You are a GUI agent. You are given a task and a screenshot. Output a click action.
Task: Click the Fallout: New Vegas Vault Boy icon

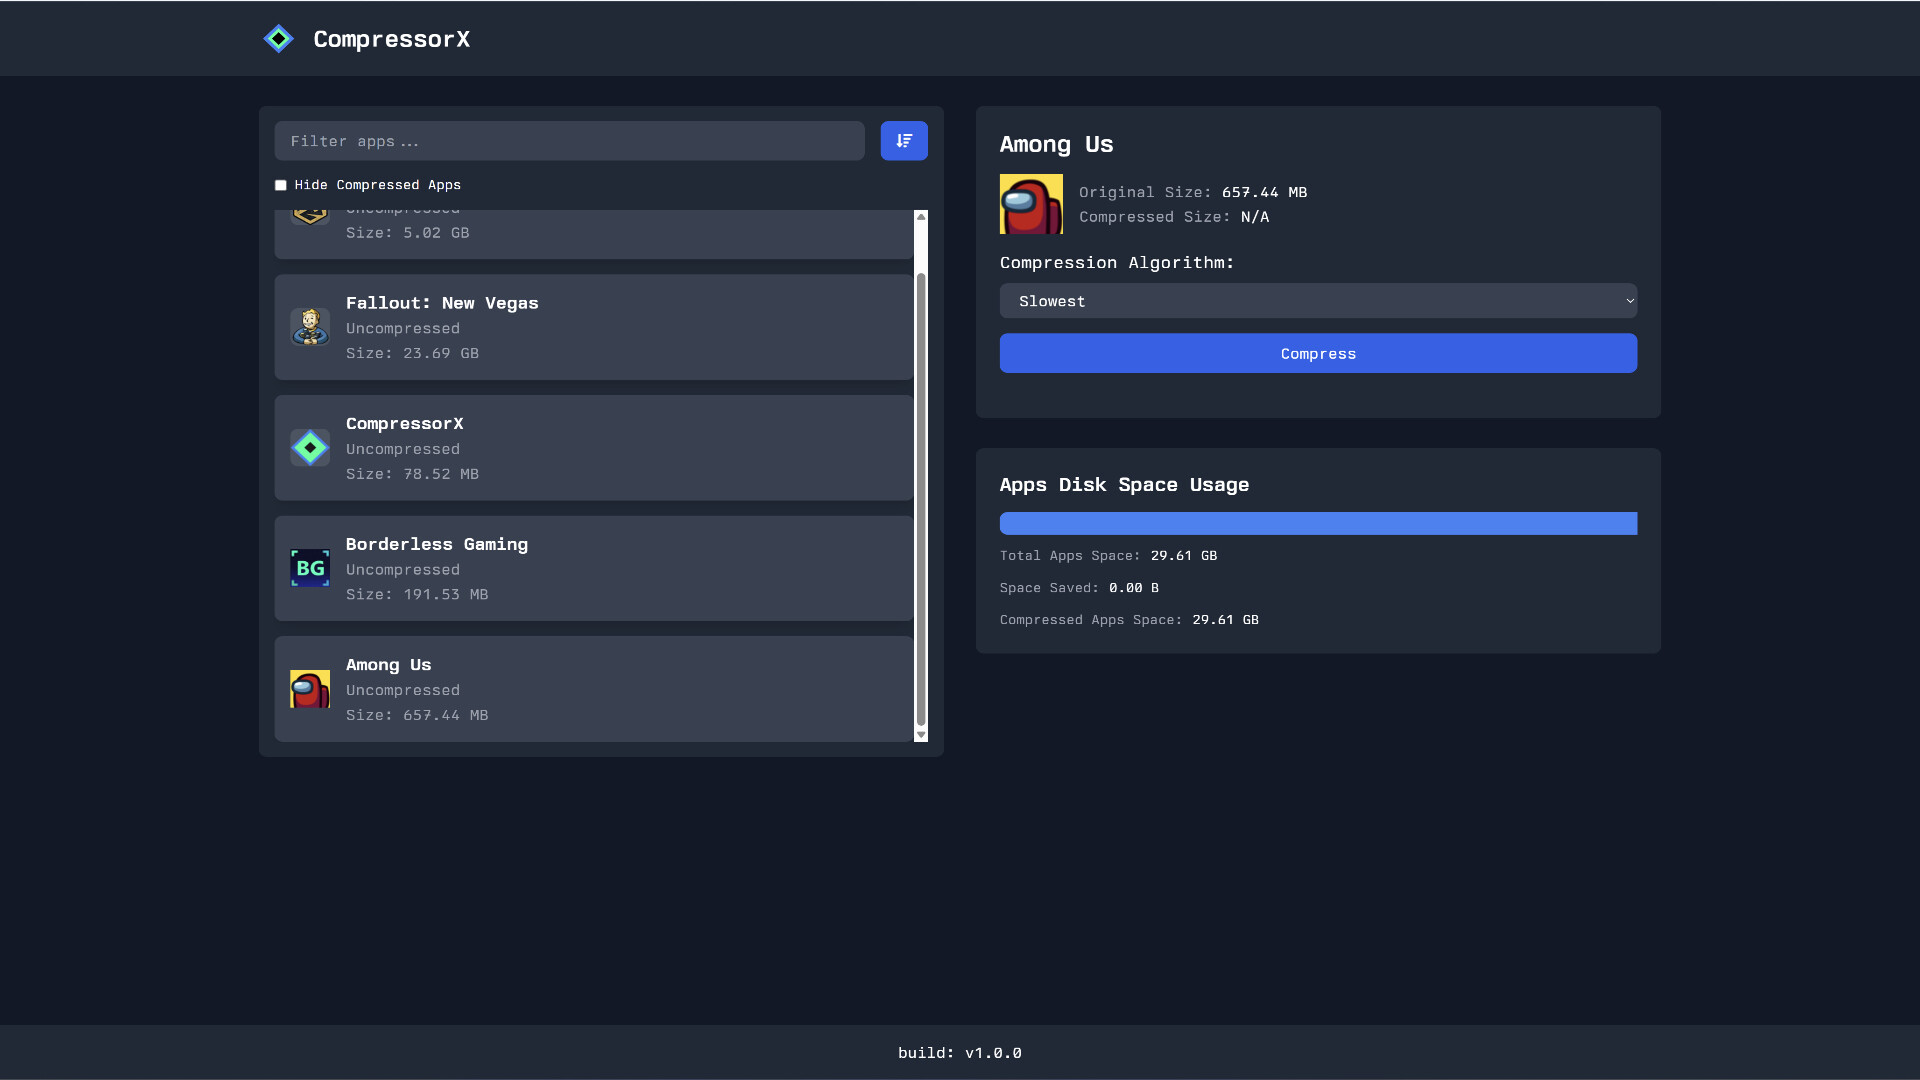point(310,327)
